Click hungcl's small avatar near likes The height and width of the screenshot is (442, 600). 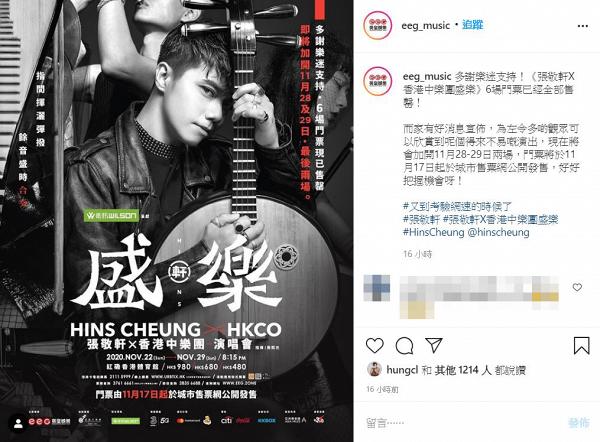pyautogui.click(x=374, y=369)
